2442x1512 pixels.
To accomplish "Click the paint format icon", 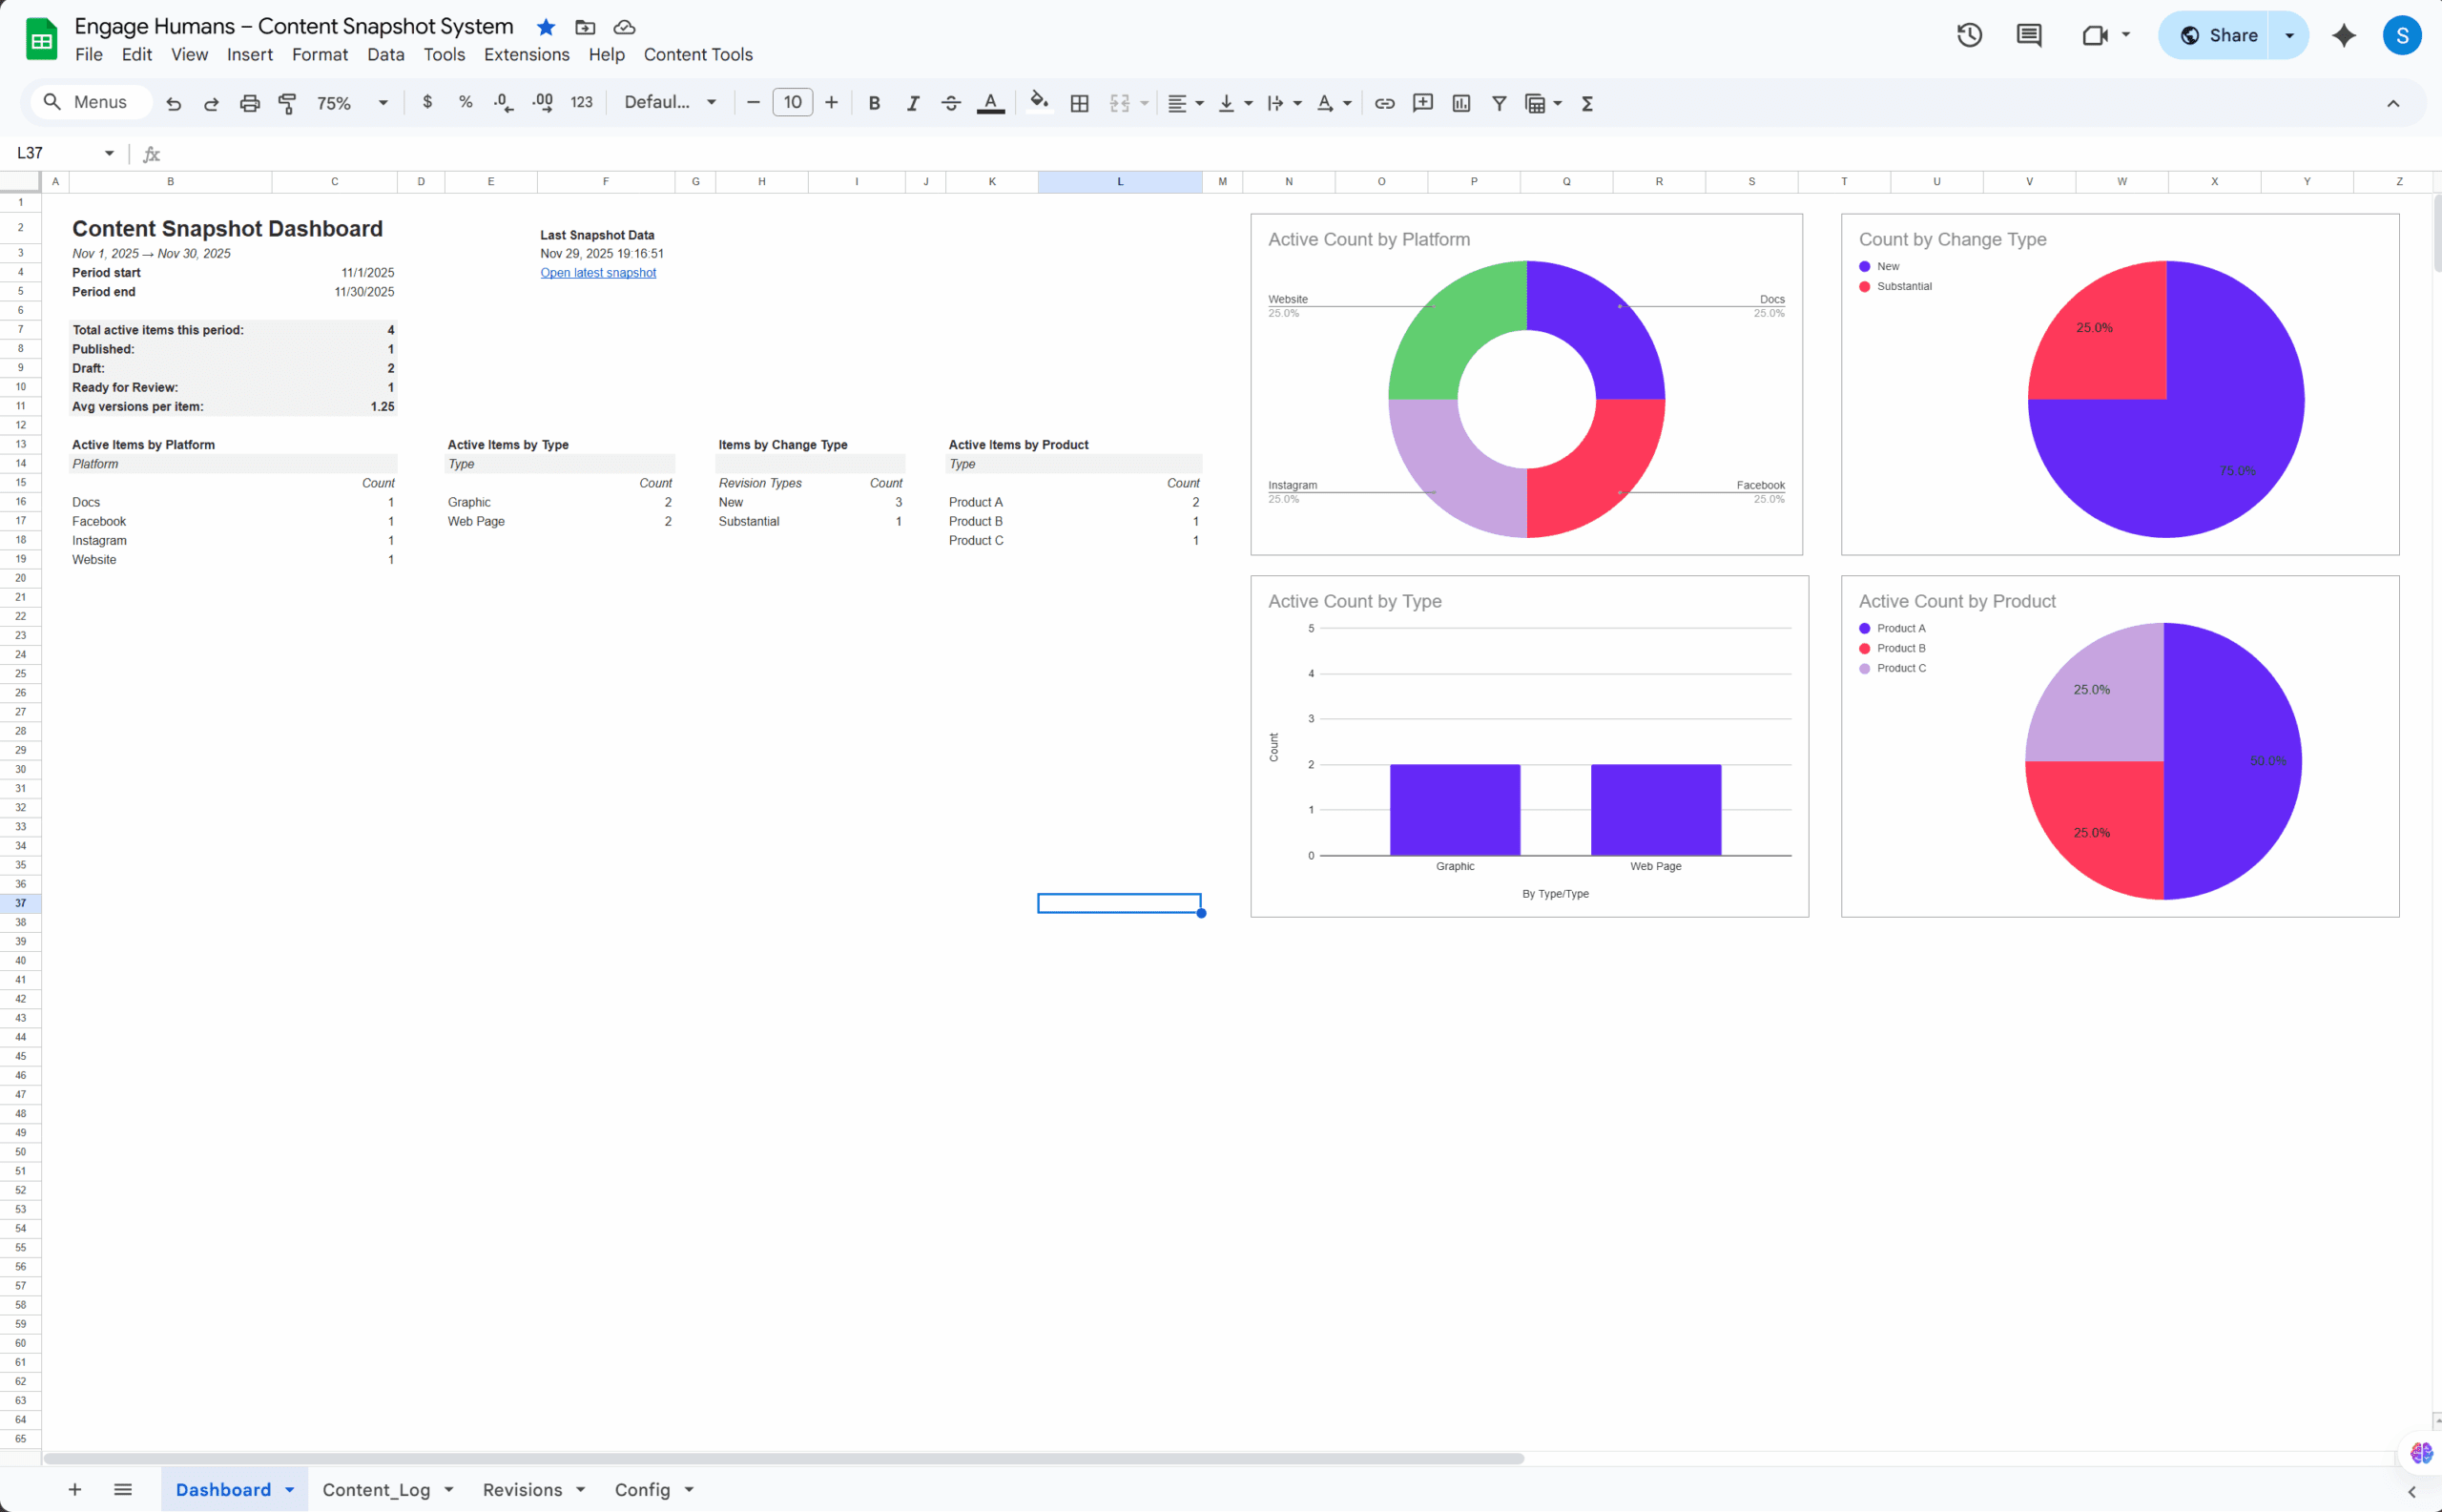I will pos(287,103).
